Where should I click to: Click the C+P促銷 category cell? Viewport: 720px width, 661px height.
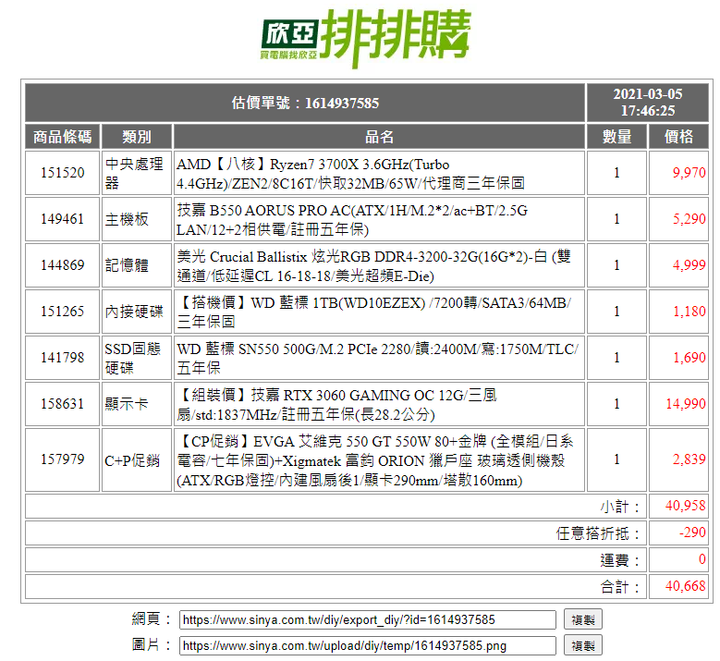click(136, 459)
